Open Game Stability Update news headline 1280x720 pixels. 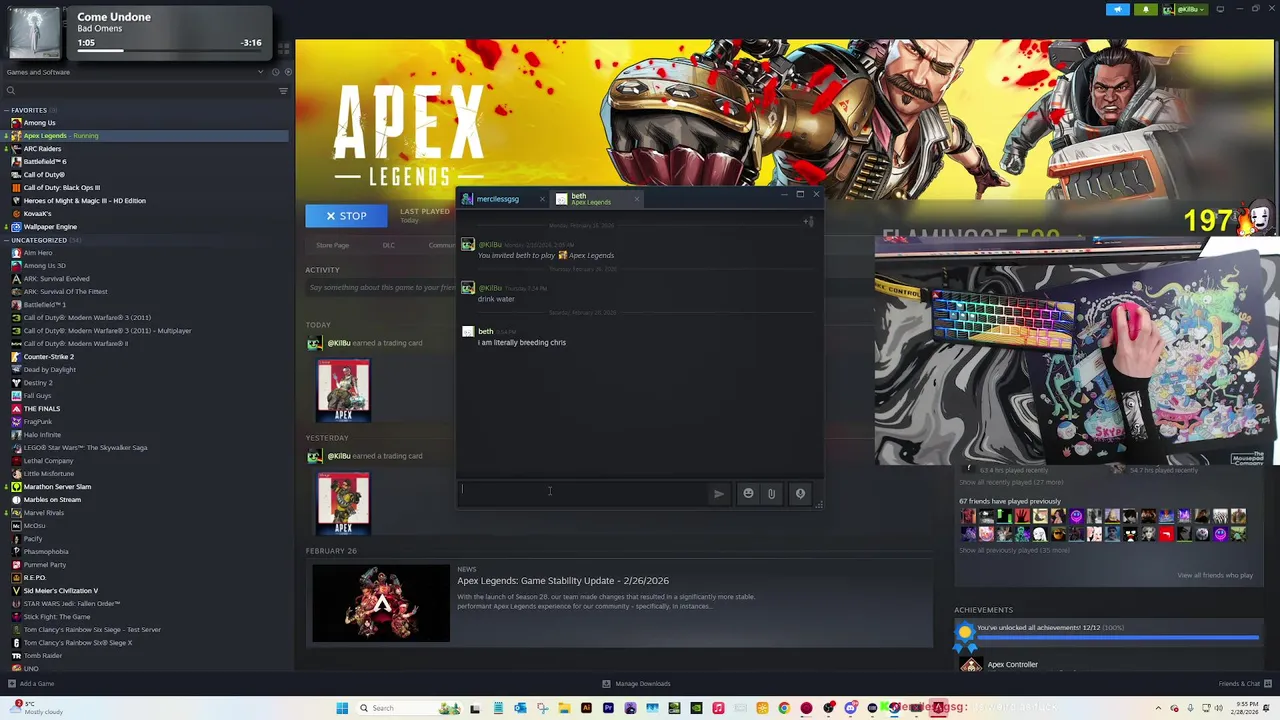pyautogui.click(x=563, y=581)
